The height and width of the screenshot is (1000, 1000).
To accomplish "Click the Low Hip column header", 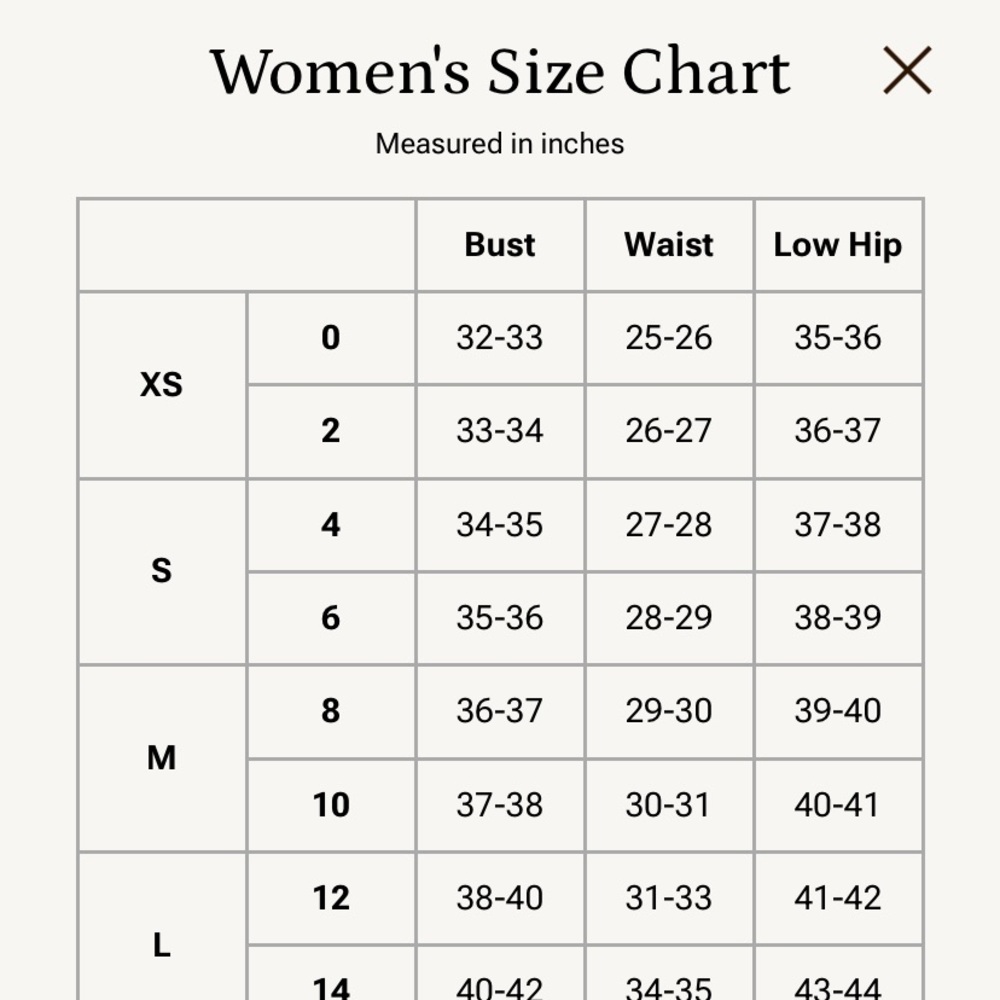I will (x=838, y=246).
